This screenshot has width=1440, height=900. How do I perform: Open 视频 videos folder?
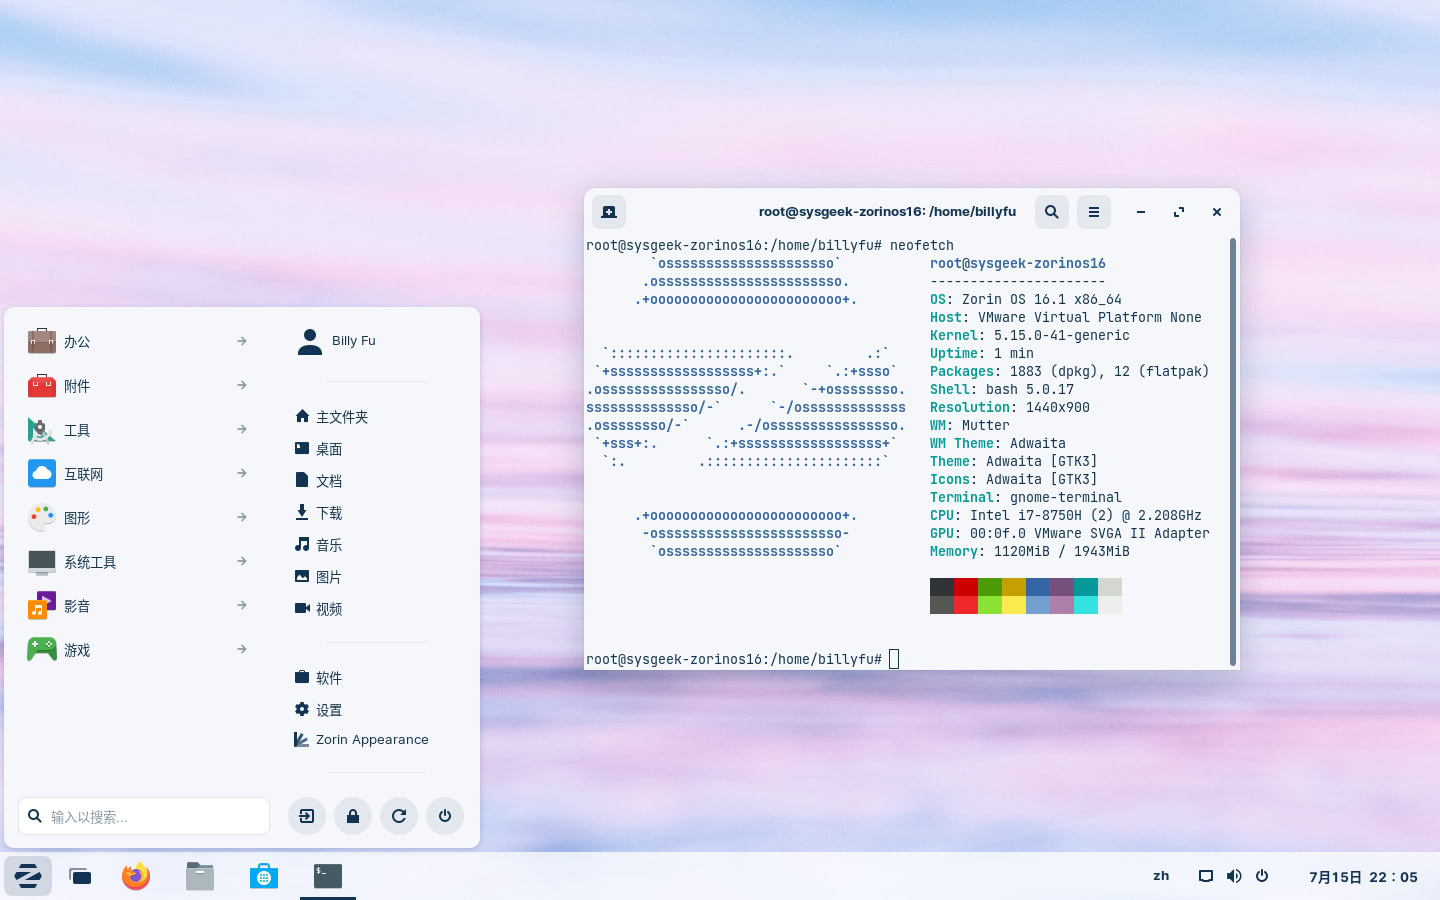(x=318, y=609)
